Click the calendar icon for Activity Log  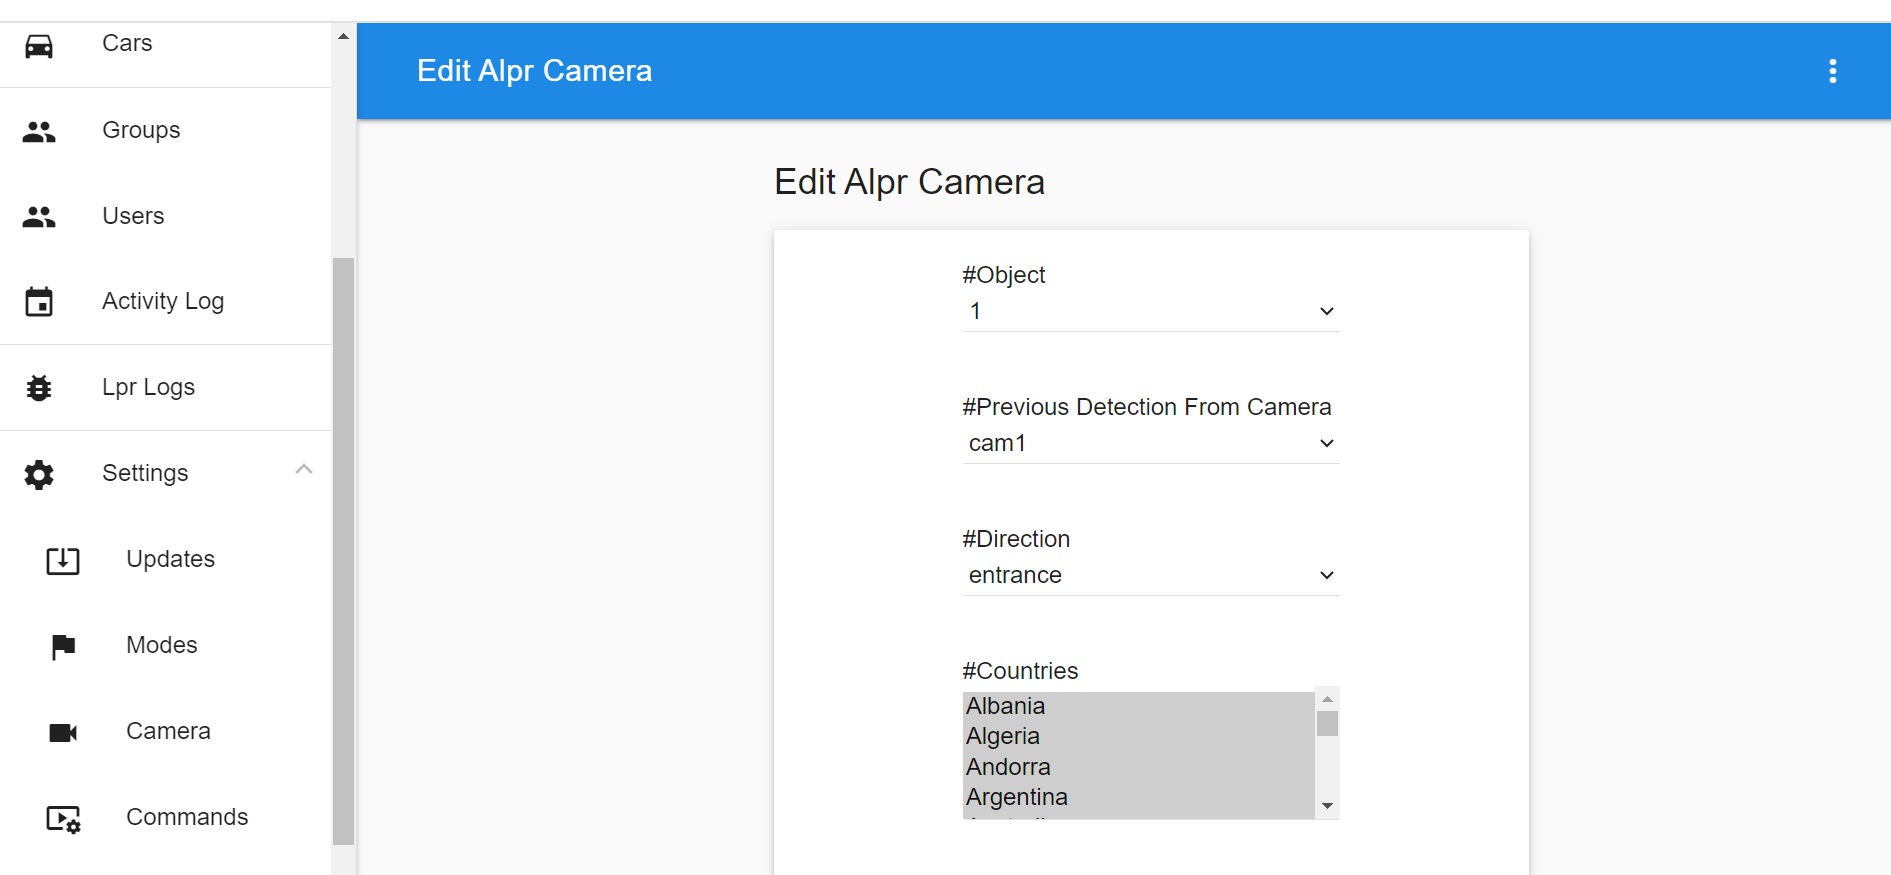[39, 302]
